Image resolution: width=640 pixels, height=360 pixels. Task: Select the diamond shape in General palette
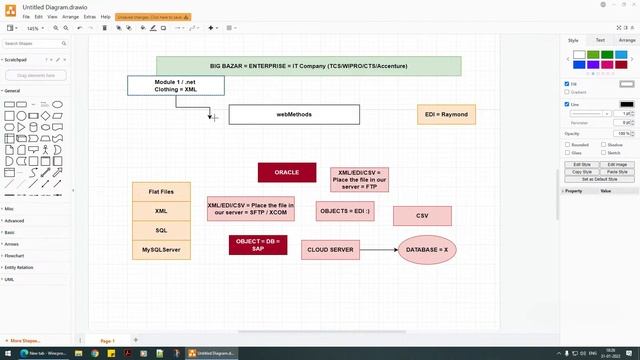click(45, 116)
